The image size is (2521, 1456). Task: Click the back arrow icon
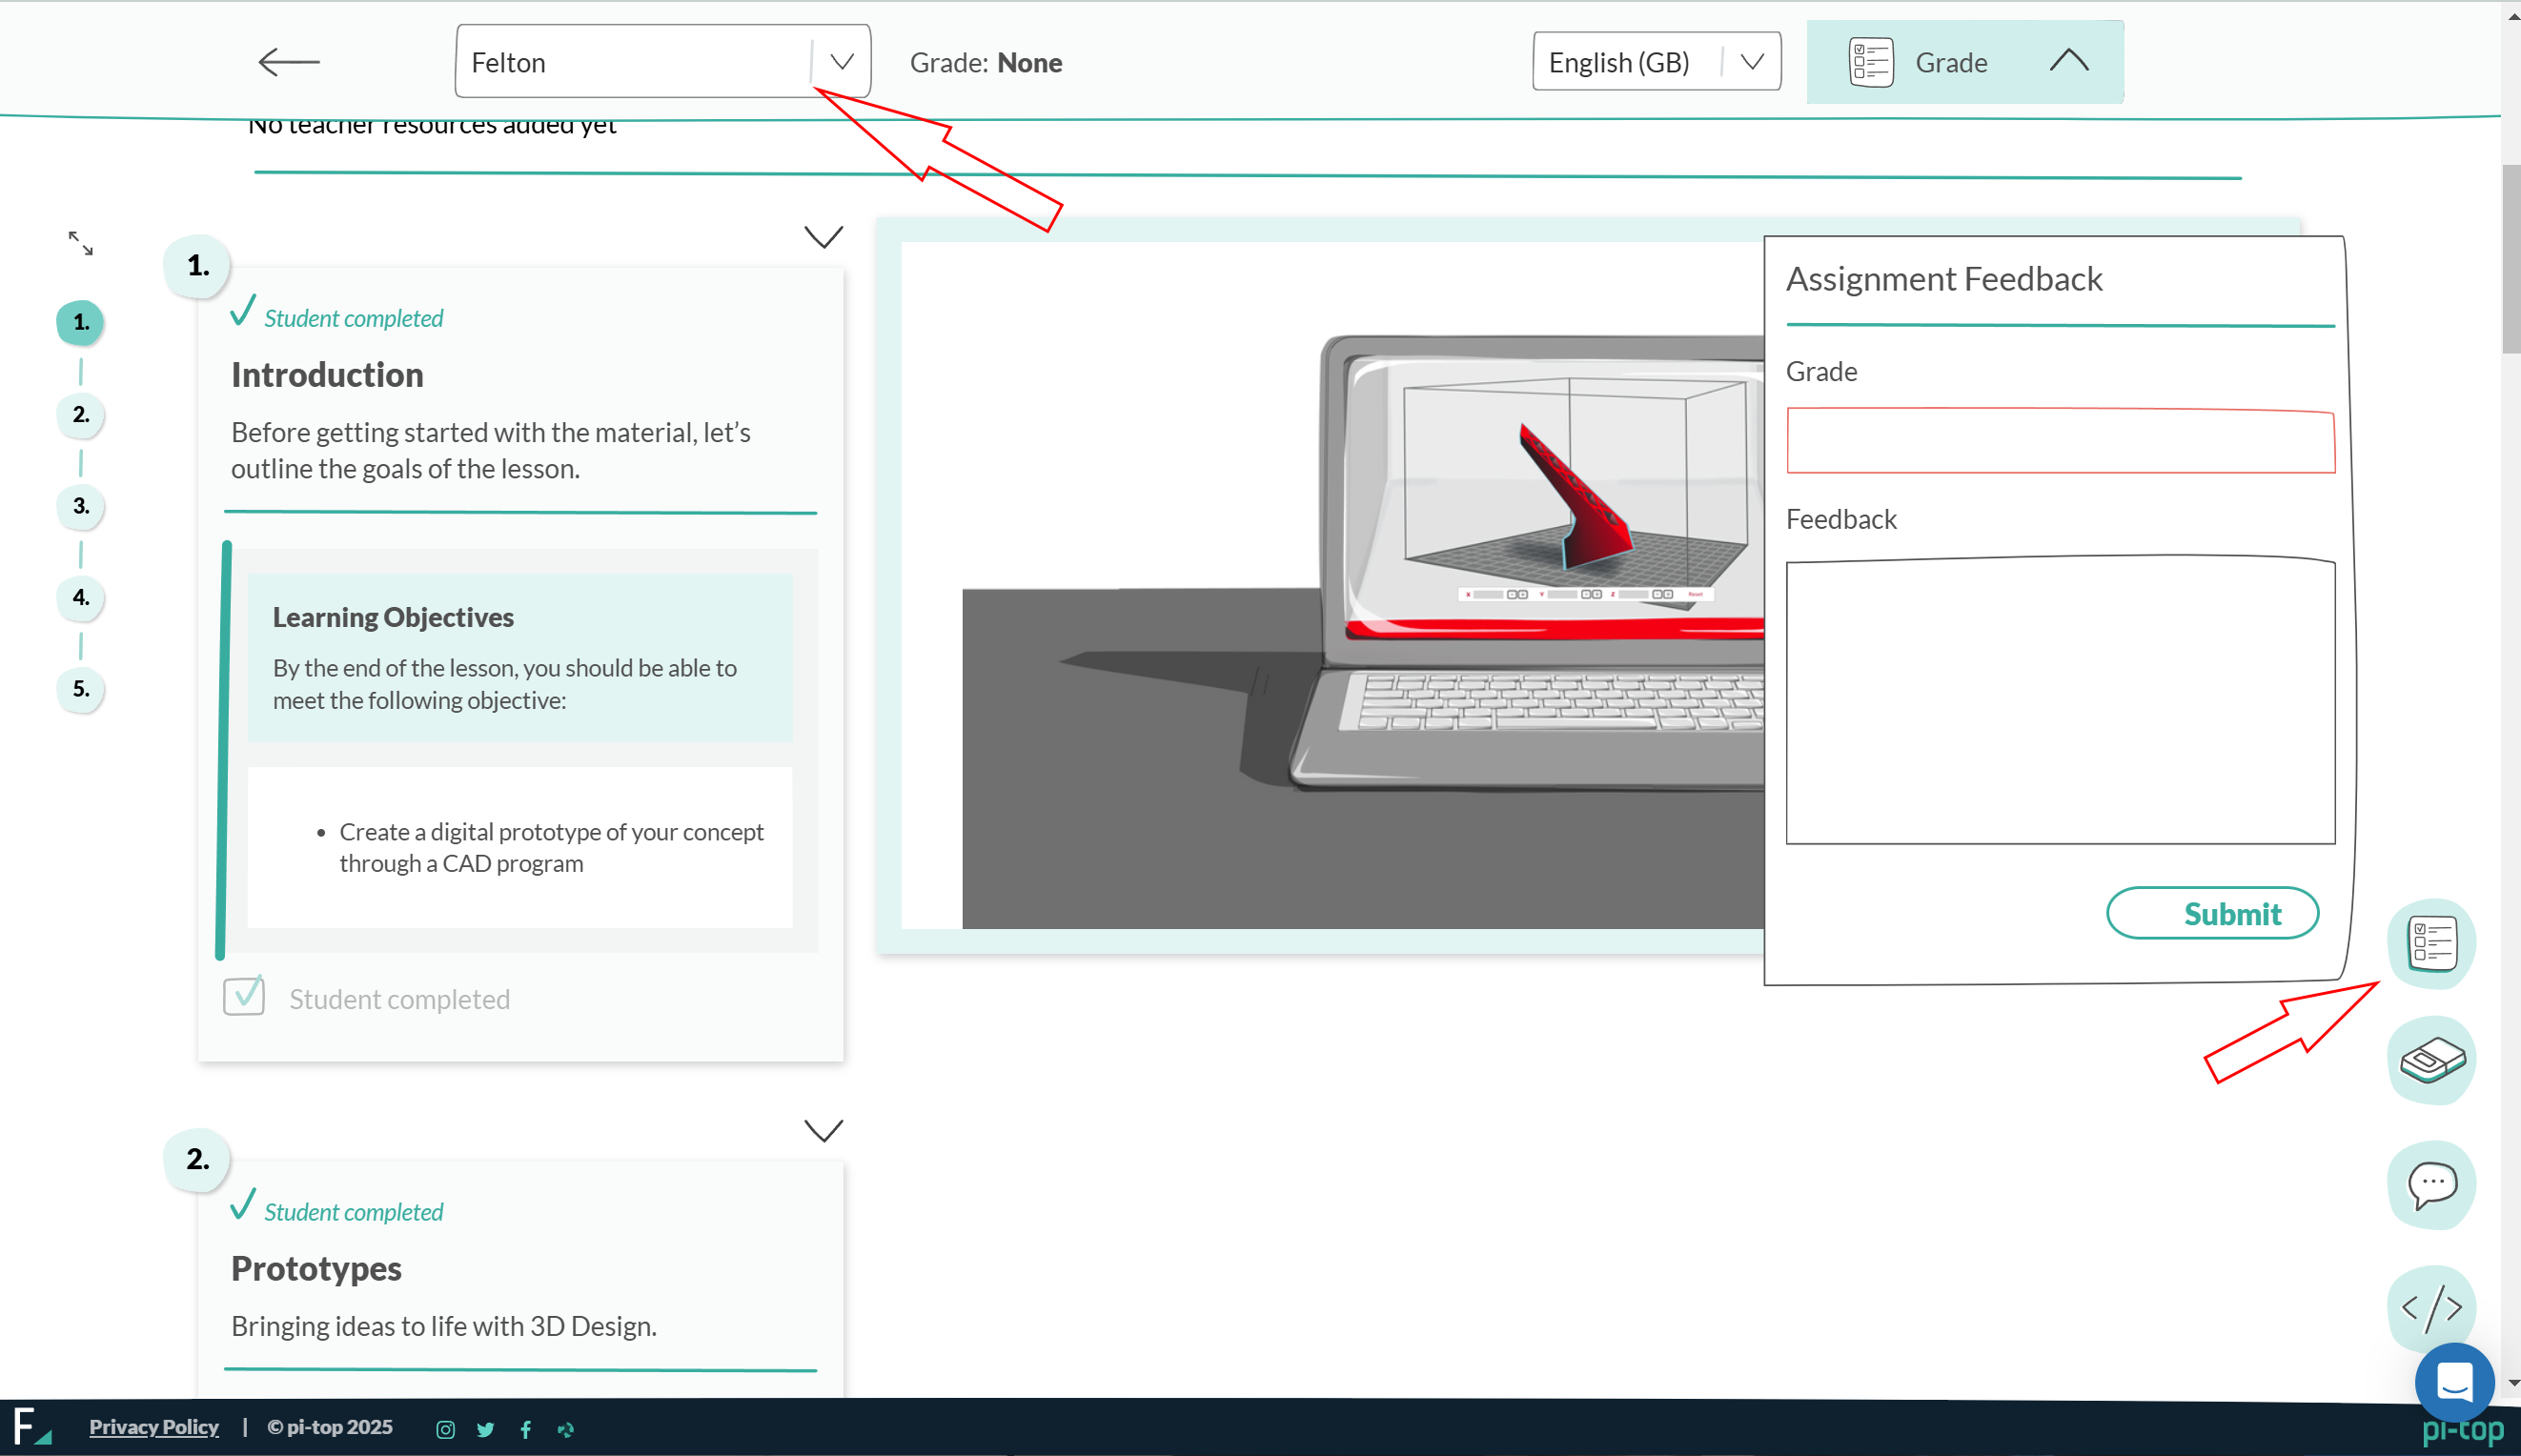288,62
